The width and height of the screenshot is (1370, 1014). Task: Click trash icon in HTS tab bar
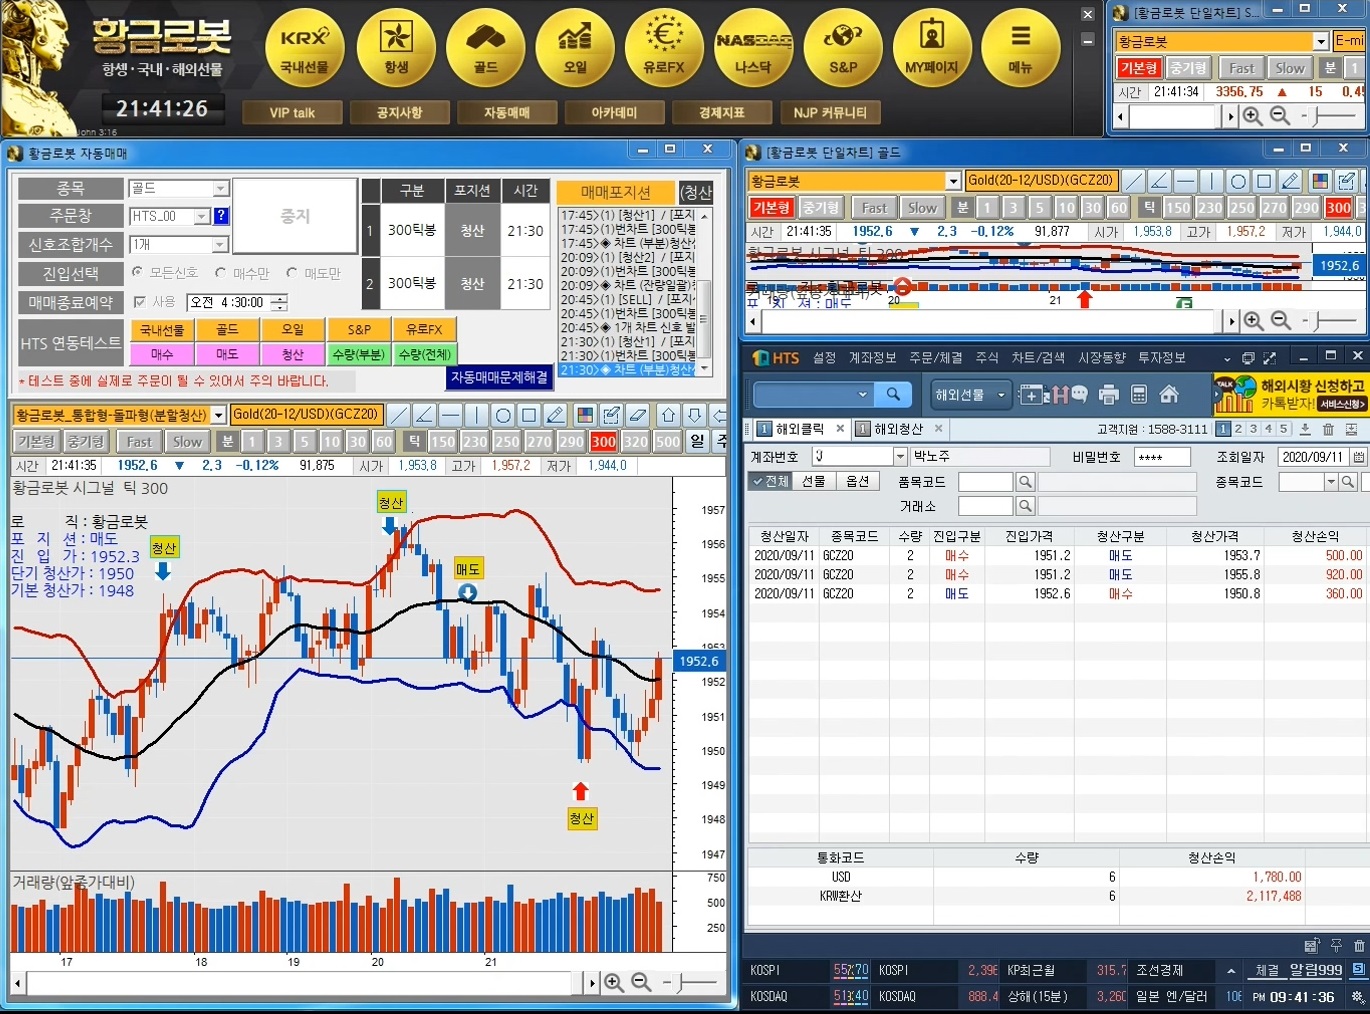(1328, 429)
